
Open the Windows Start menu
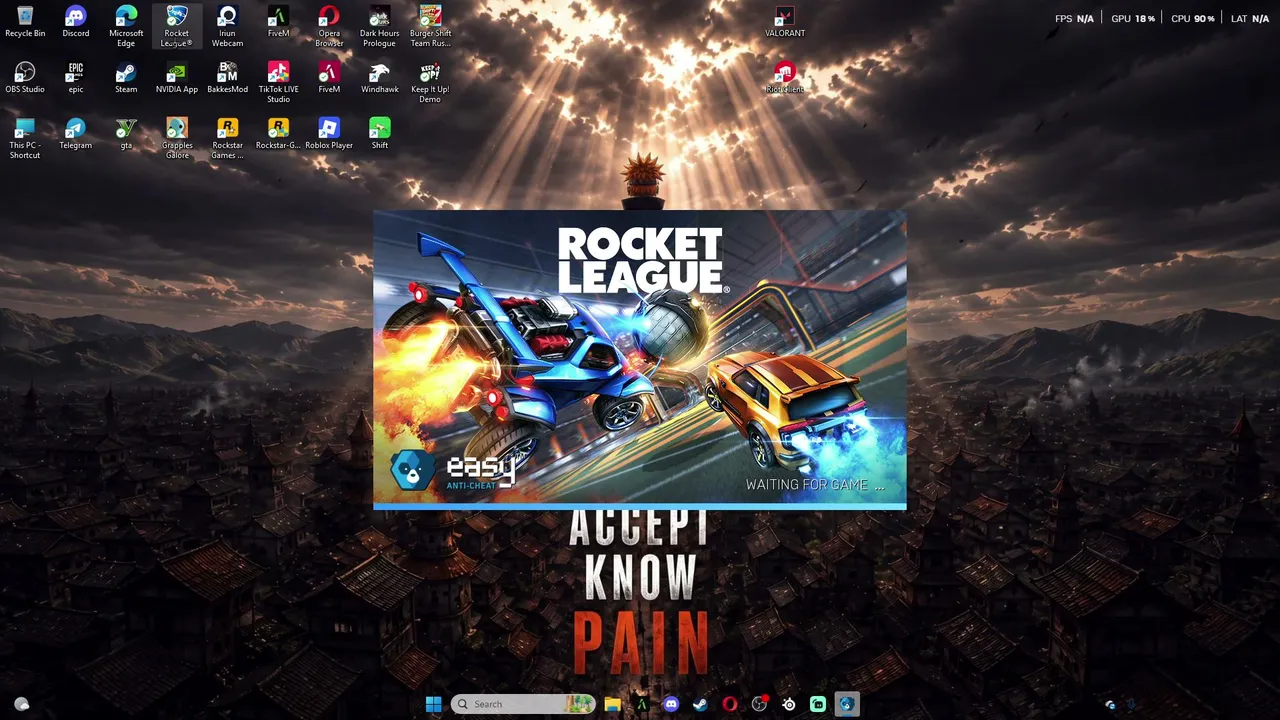pos(433,704)
